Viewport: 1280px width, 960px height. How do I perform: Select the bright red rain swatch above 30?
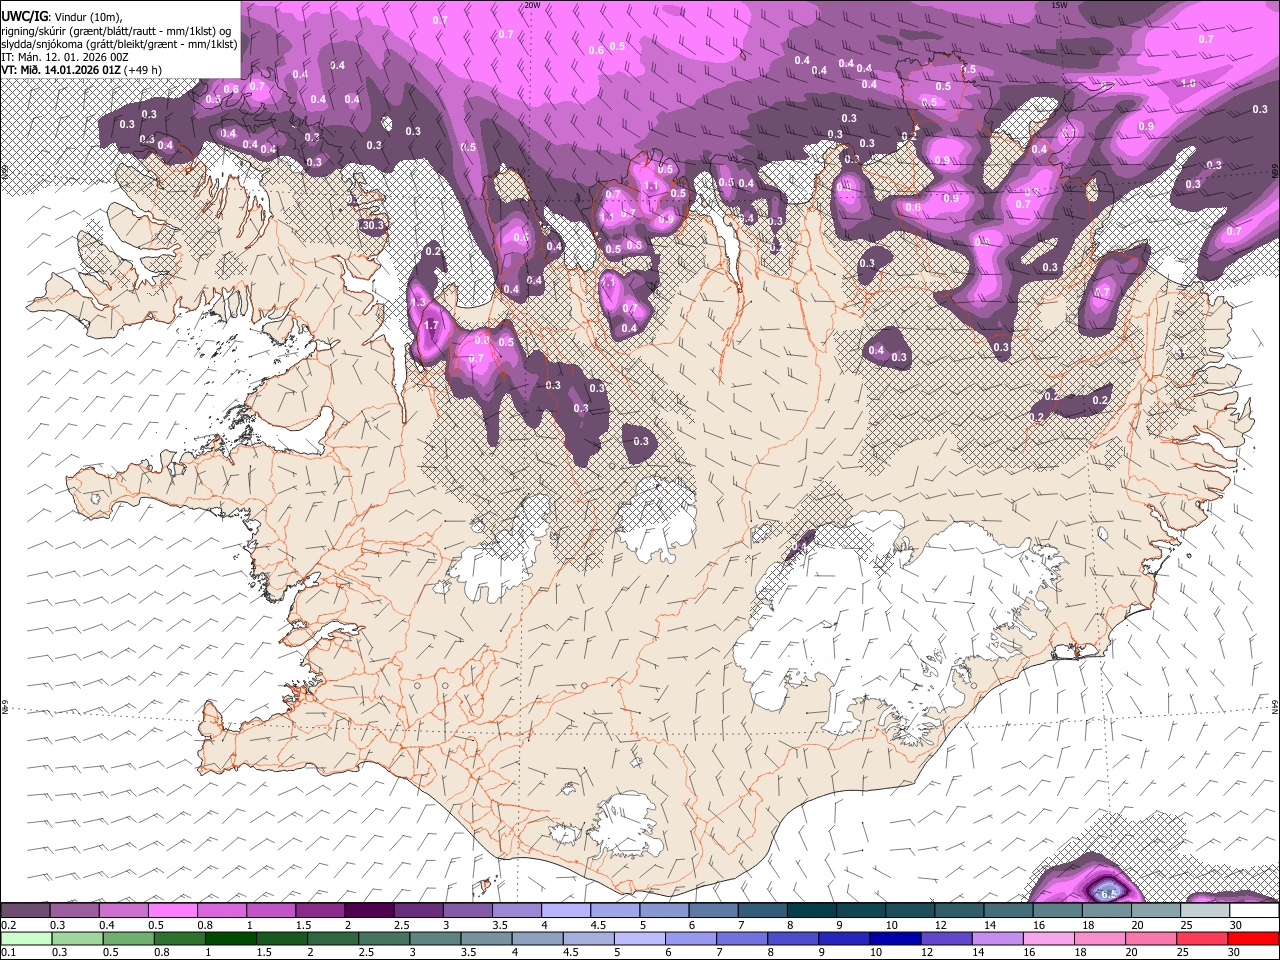tap(1252, 938)
